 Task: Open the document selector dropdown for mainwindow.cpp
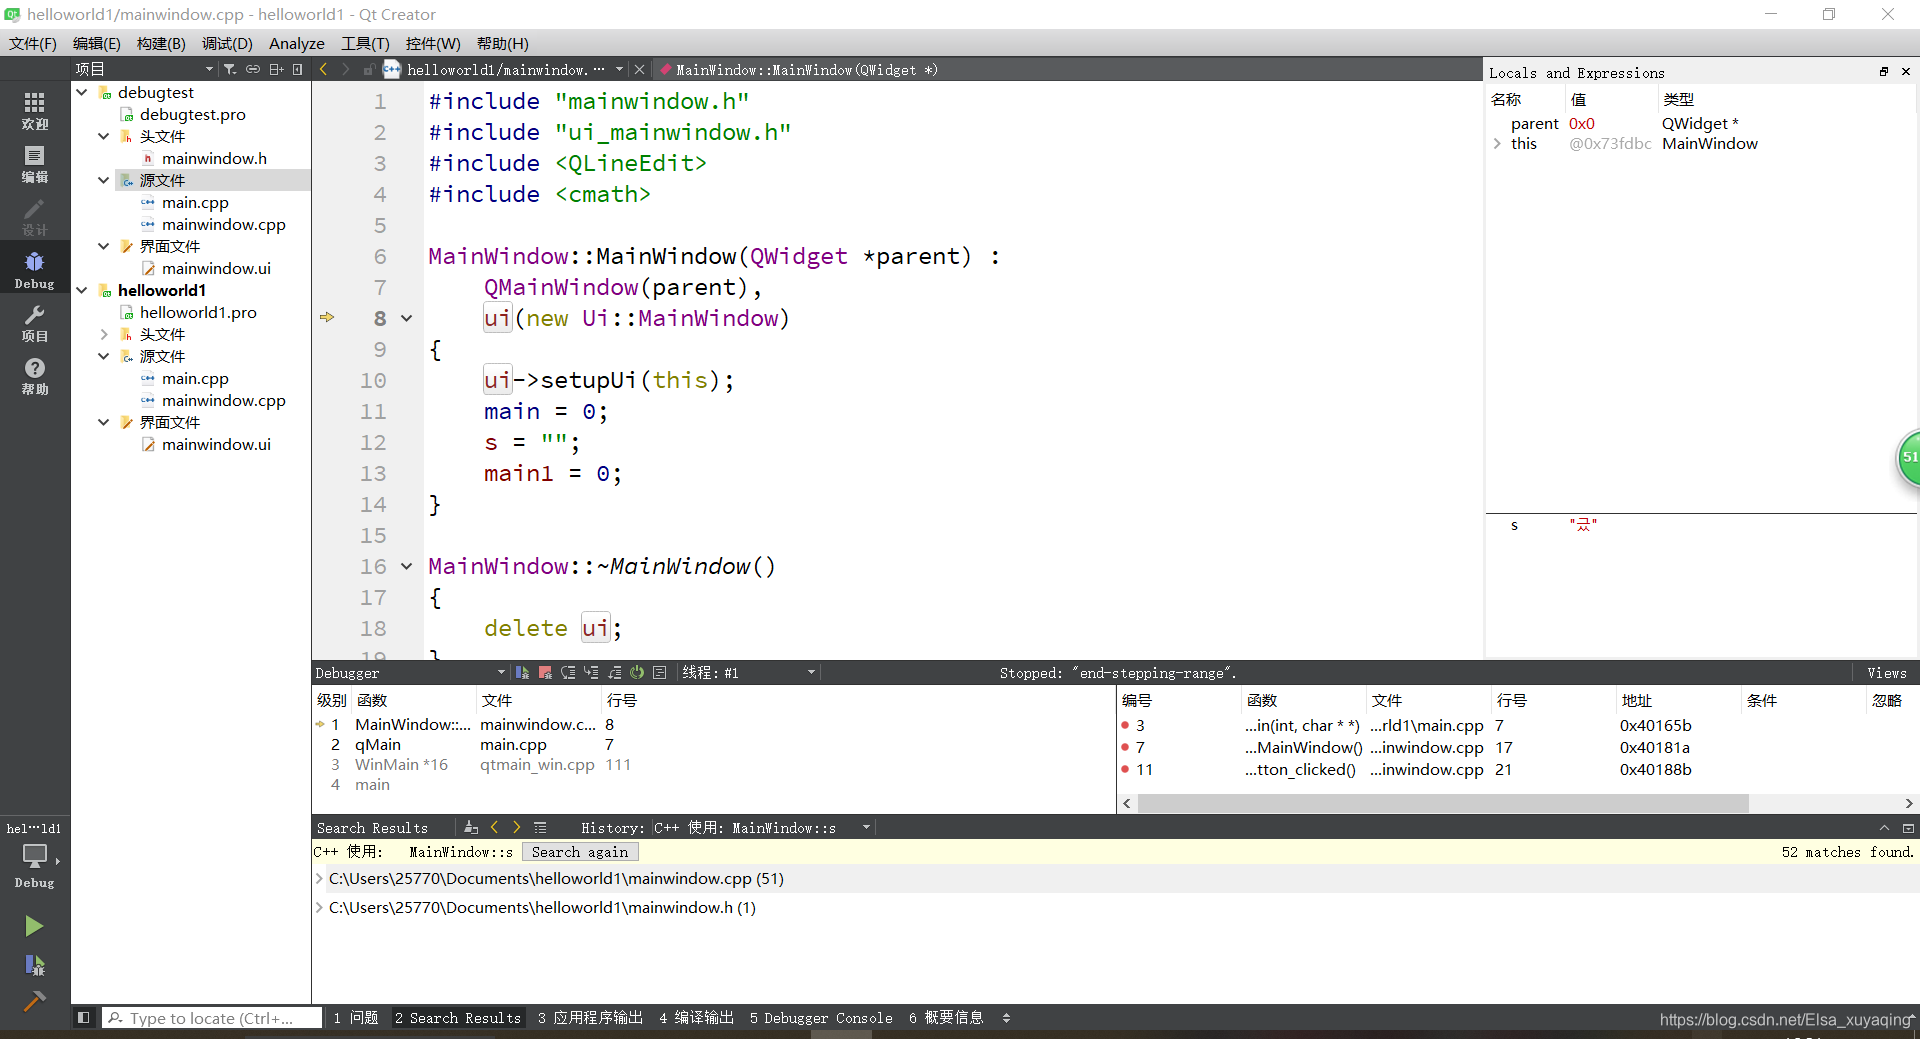pyautogui.click(x=619, y=69)
